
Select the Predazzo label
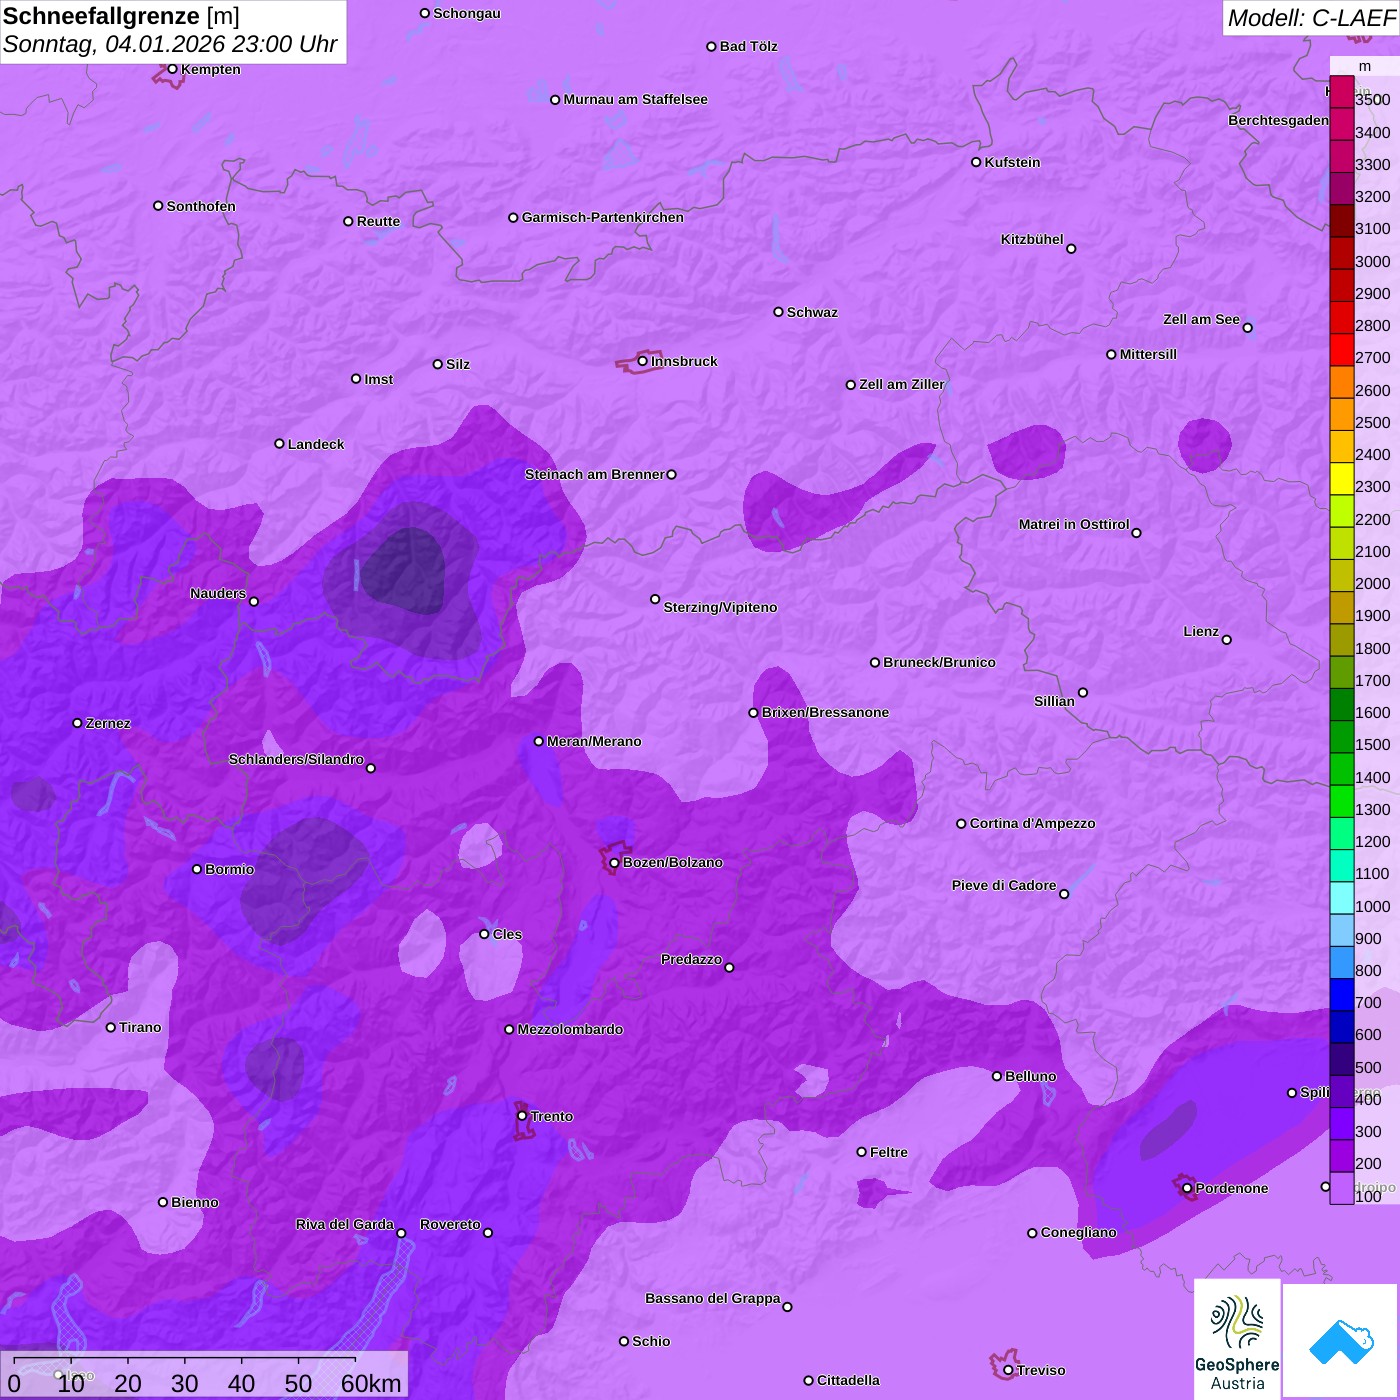[691, 959]
